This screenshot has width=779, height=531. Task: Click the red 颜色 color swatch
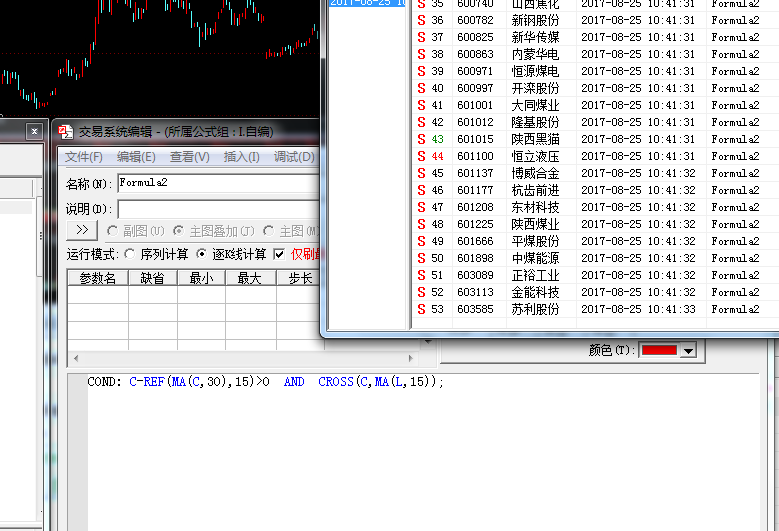click(x=659, y=351)
